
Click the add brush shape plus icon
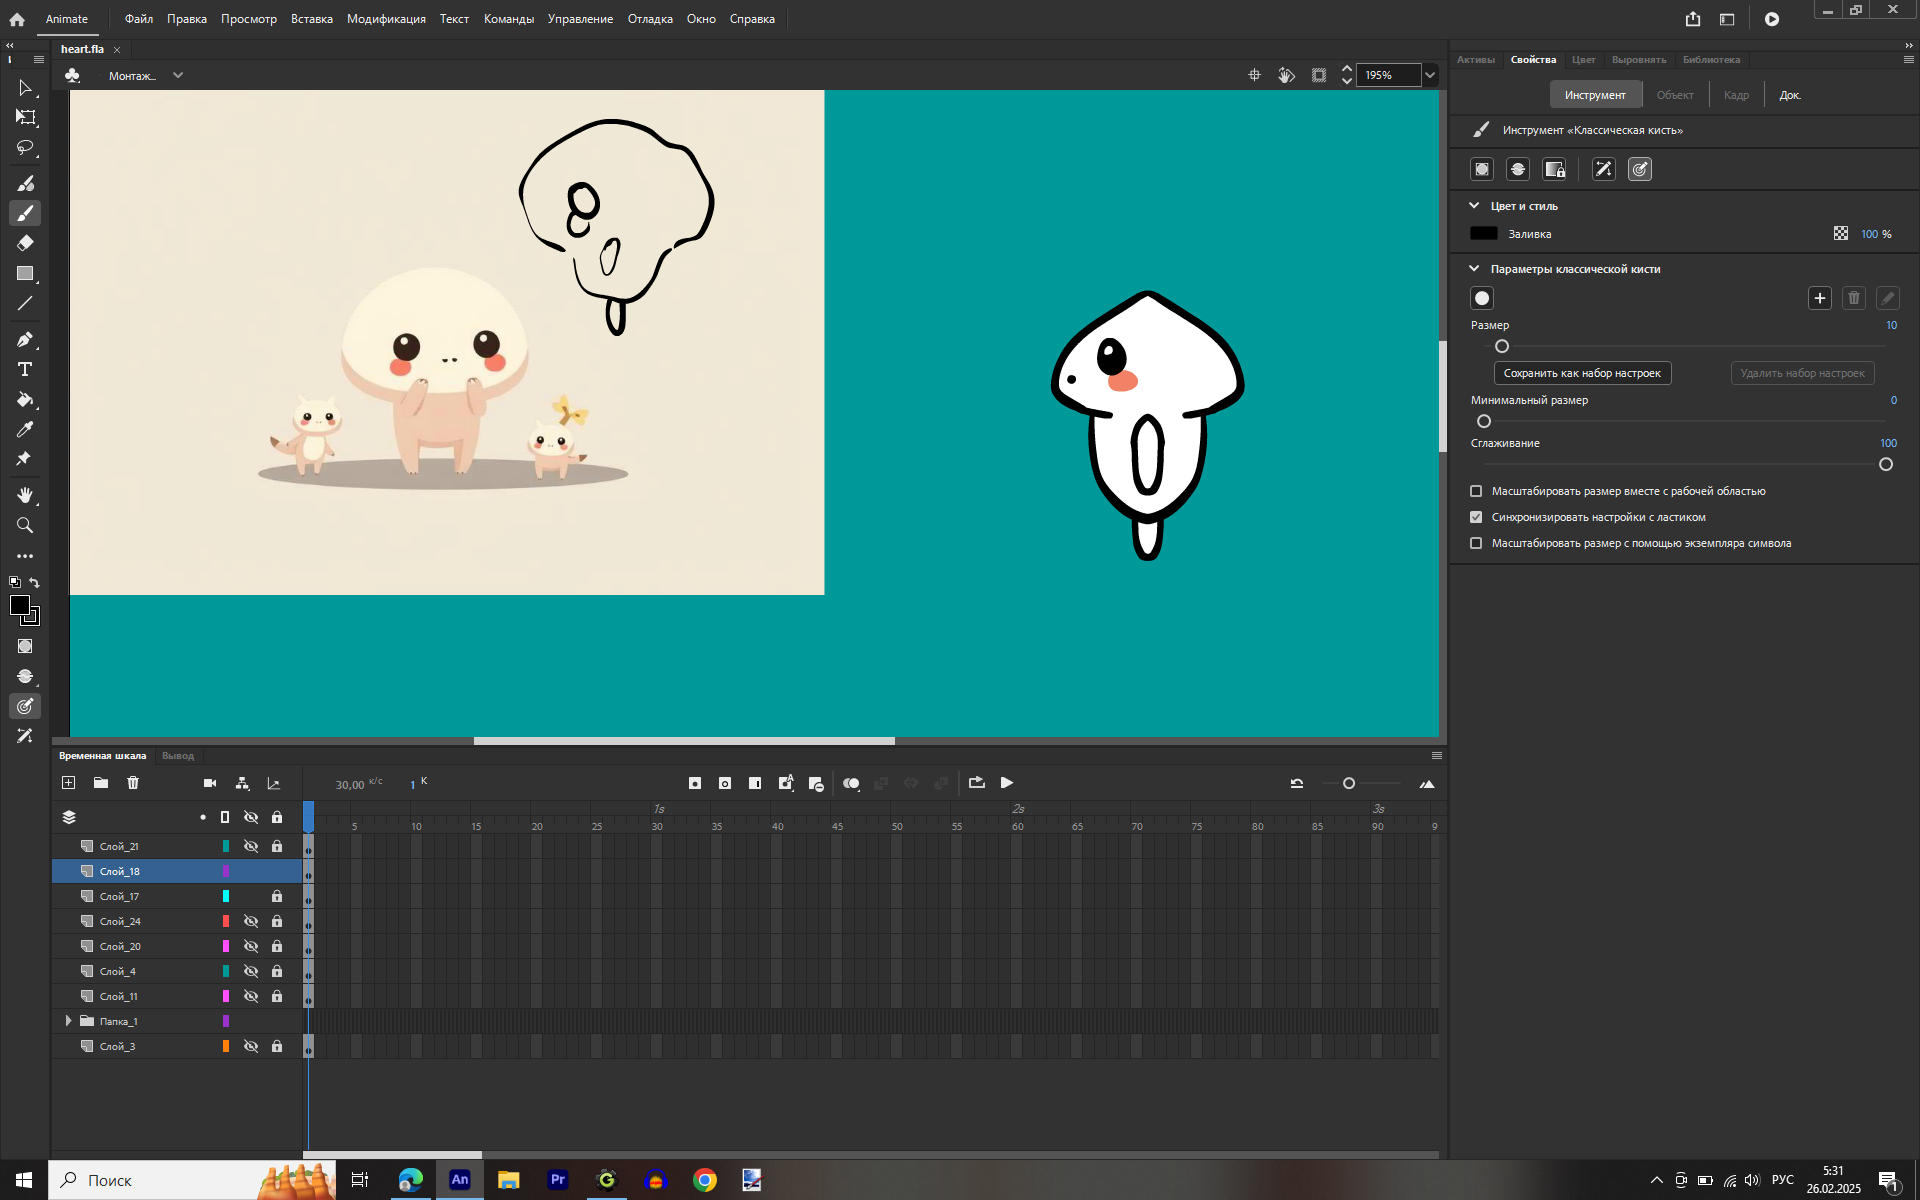(x=1819, y=298)
